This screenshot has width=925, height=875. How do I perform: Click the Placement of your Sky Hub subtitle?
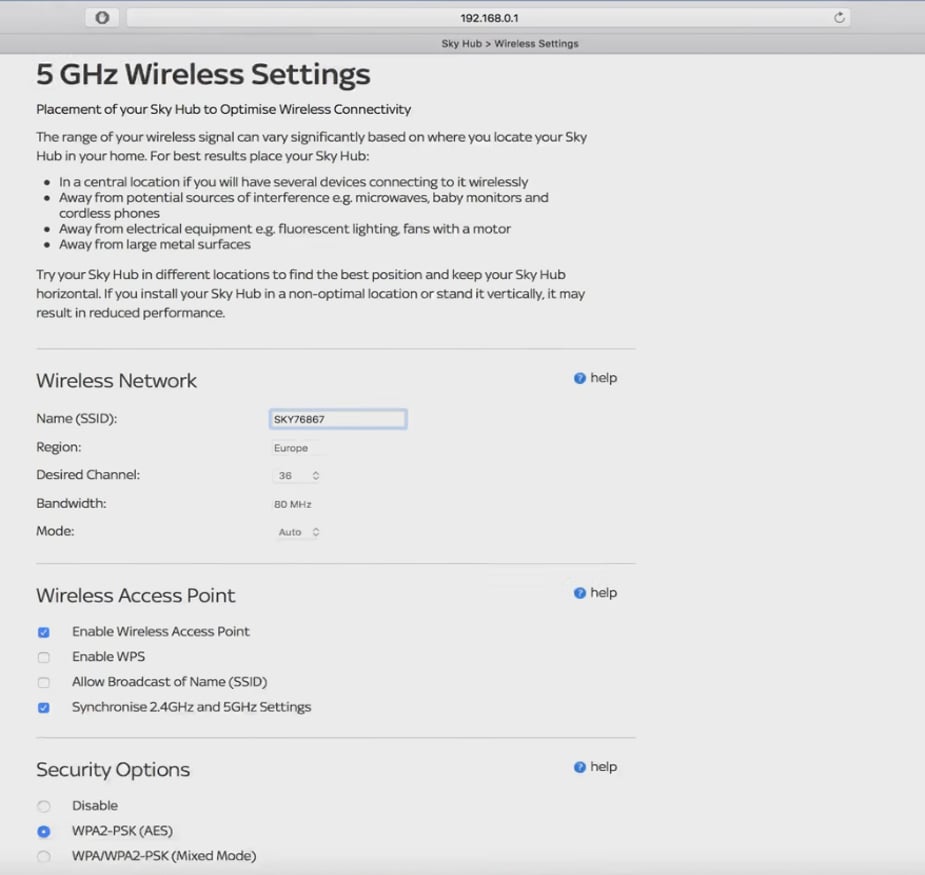pos(224,109)
